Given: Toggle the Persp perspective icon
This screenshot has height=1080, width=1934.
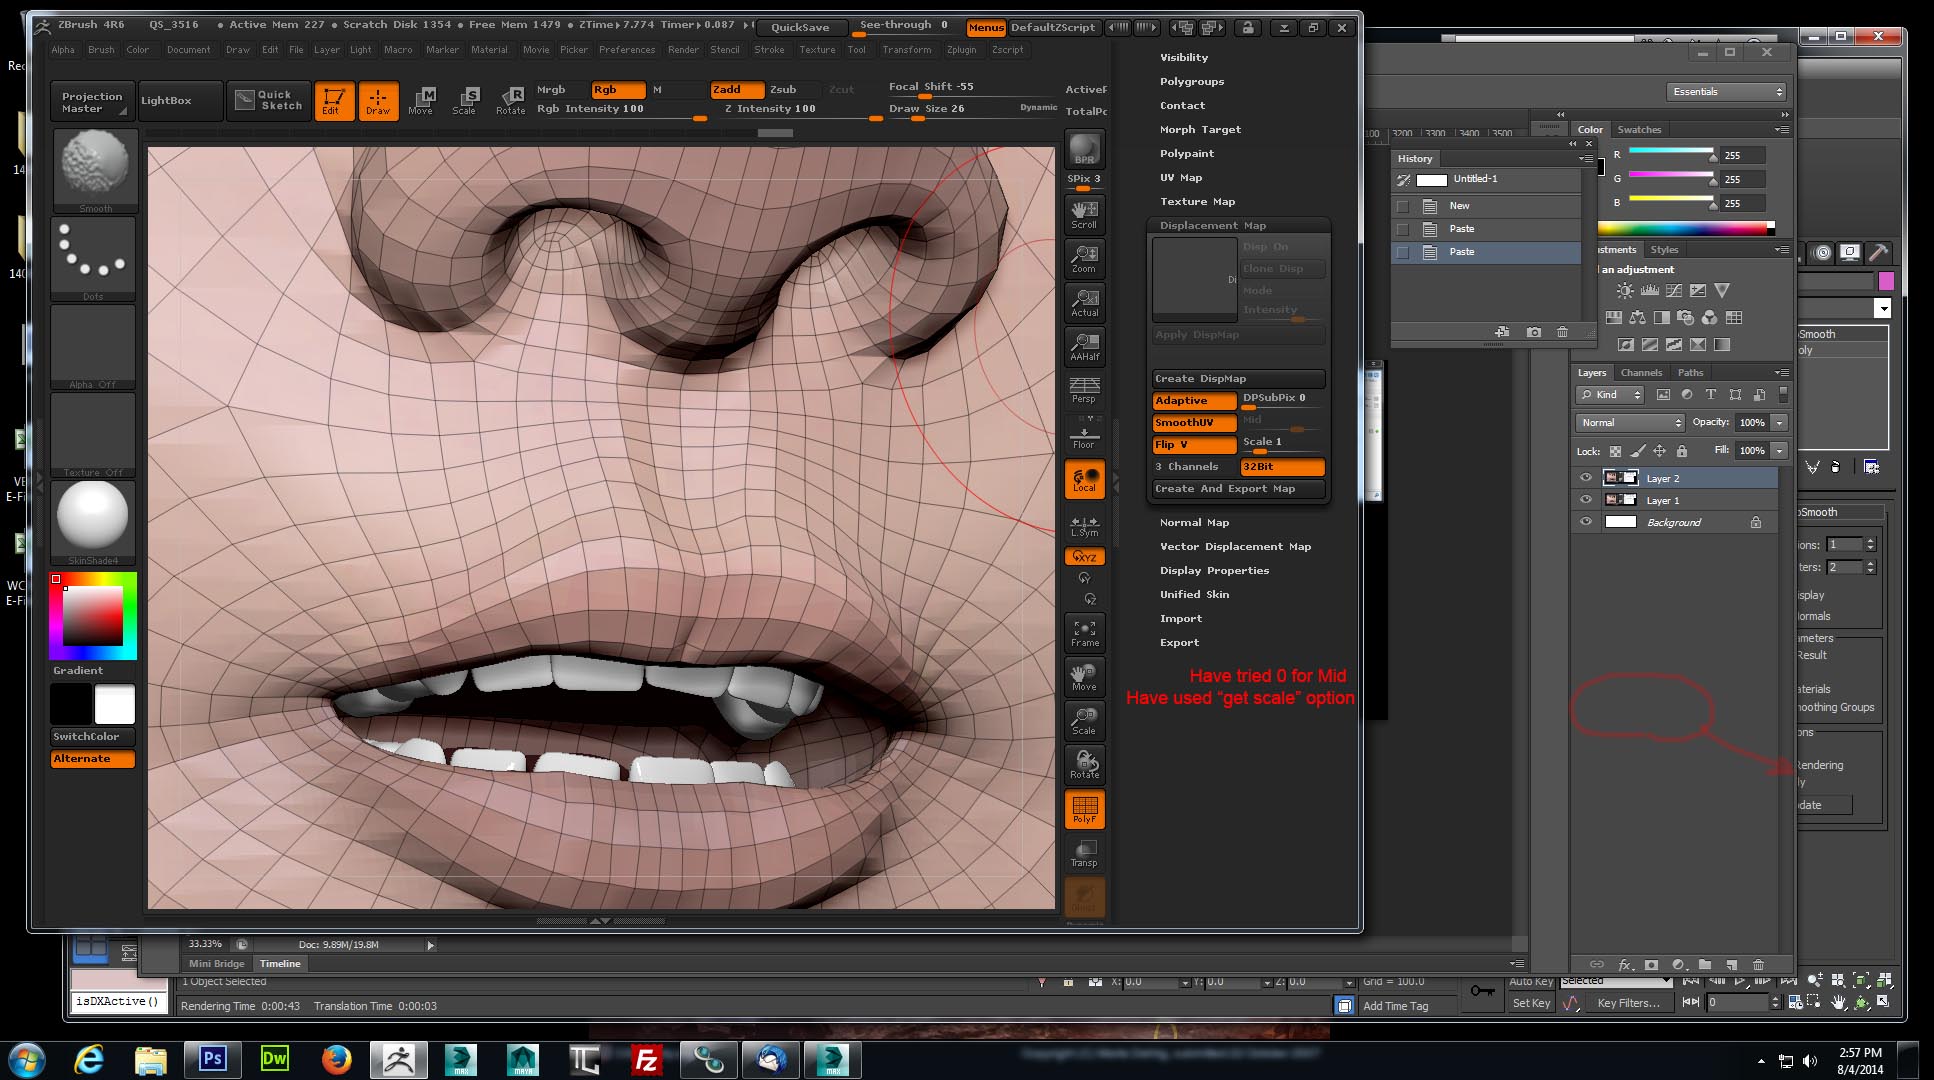Looking at the screenshot, I should point(1084,390).
